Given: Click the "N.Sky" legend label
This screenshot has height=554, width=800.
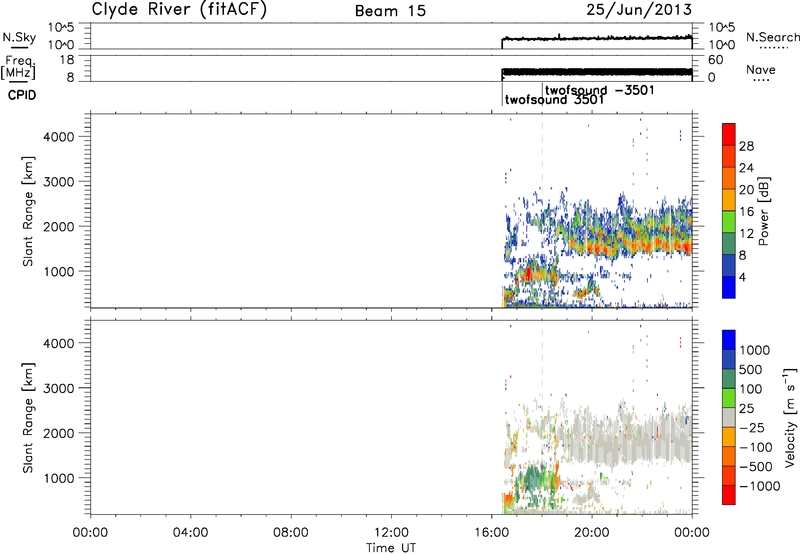Looking at the screenshot, I should click(x=19, y=37).
